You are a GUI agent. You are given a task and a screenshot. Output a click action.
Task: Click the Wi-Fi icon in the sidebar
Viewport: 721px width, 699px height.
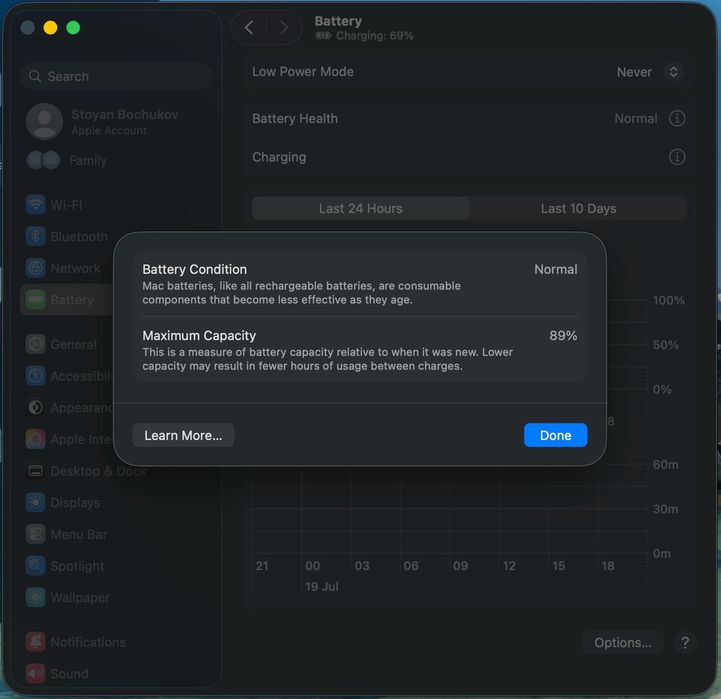point(35,205)
